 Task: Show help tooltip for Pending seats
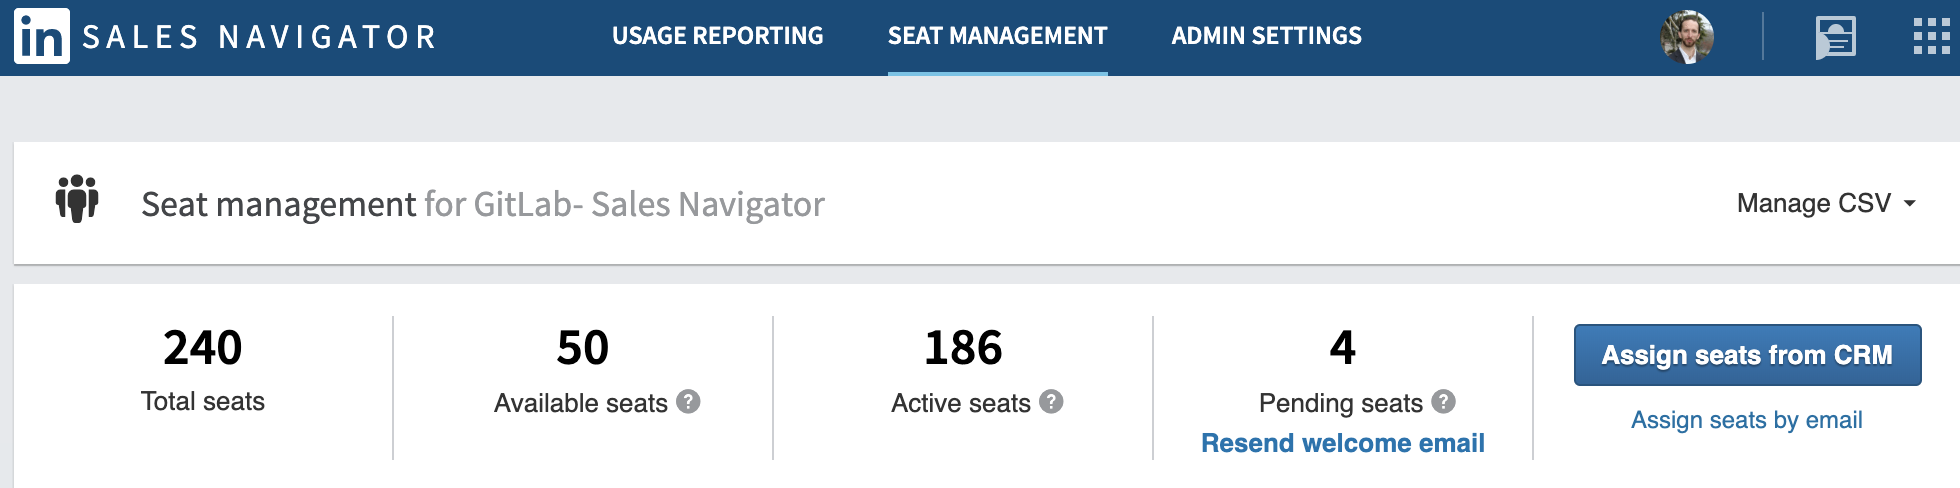pos(1443,401)
